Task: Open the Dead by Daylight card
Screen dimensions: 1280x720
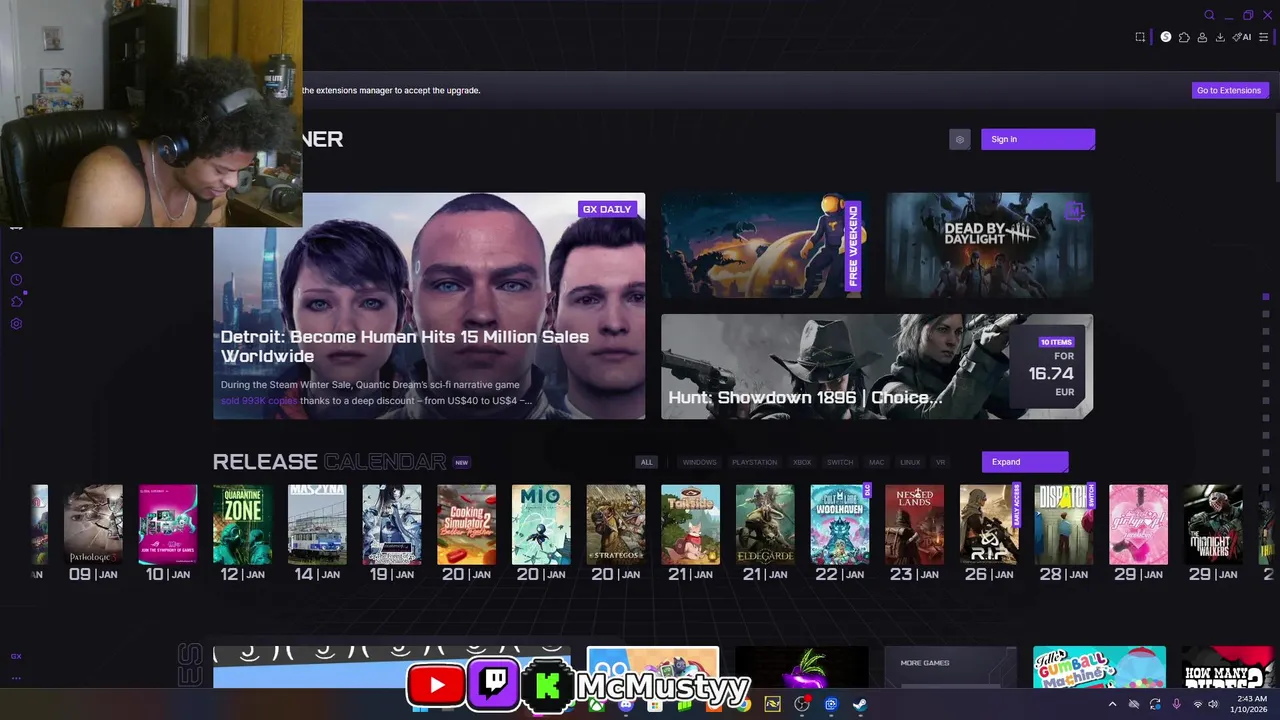Action: pyautogui.click(x=989, y=245)
